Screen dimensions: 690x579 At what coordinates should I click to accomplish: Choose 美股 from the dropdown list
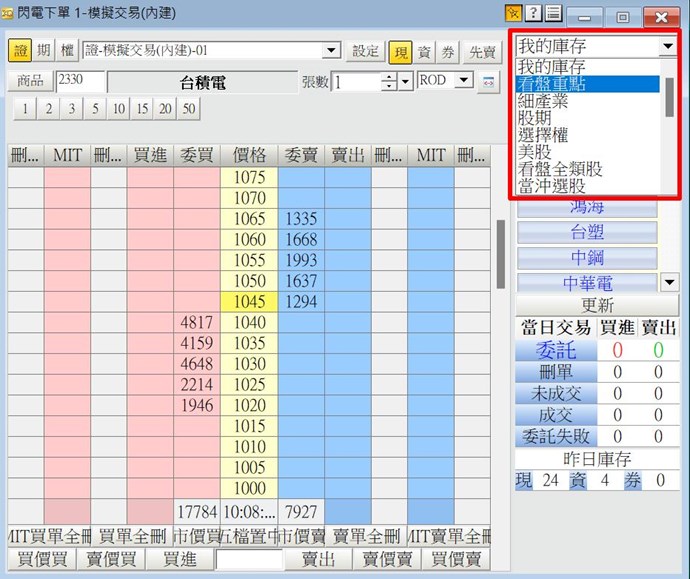coord(536,152)
